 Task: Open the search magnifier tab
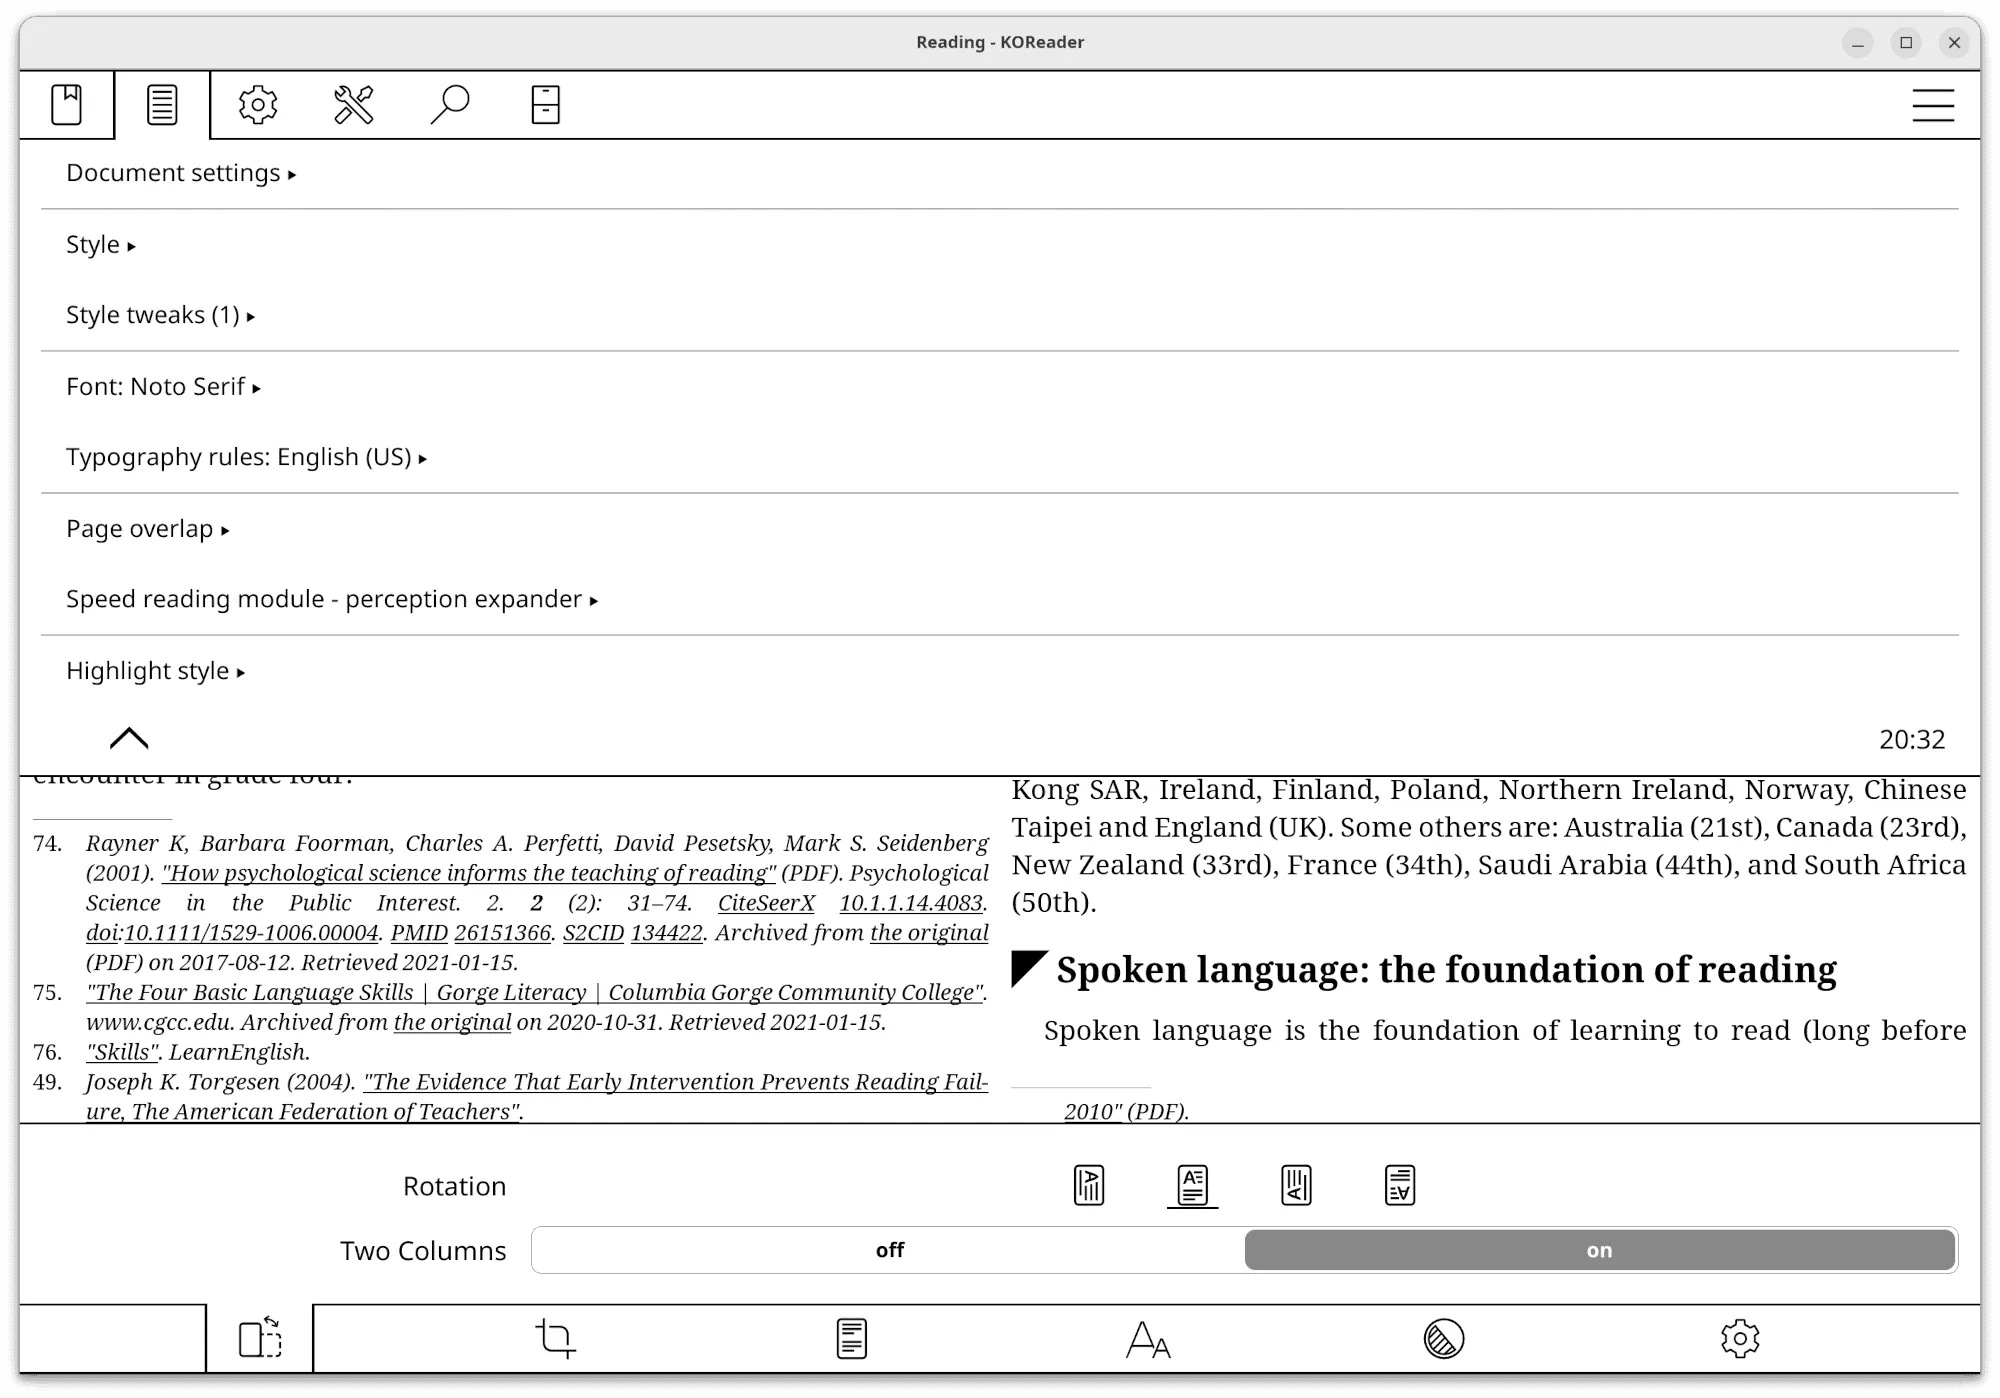450,104
